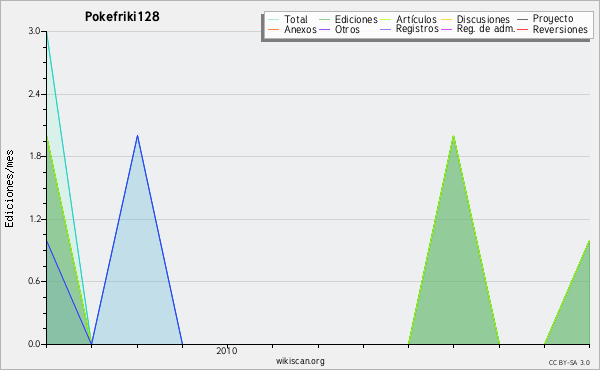
Task: Click the tall green Artículos peak after 2010
Action: tap(453, 136)
